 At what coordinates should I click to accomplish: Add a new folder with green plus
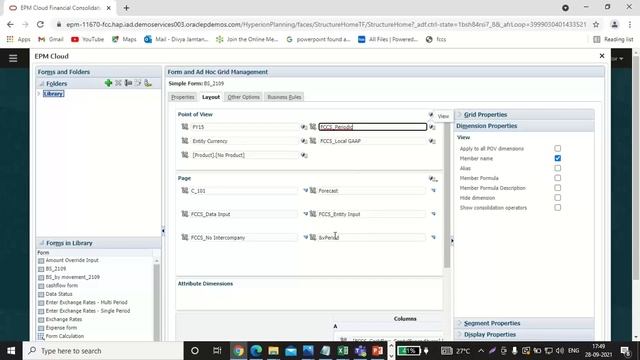[108, 83]
